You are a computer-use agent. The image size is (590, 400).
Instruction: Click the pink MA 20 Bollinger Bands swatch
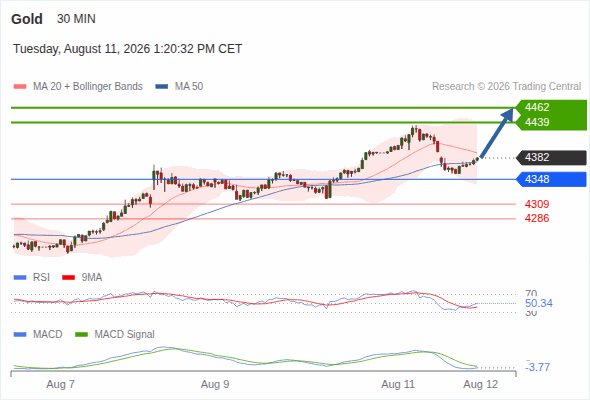(20, 87)
